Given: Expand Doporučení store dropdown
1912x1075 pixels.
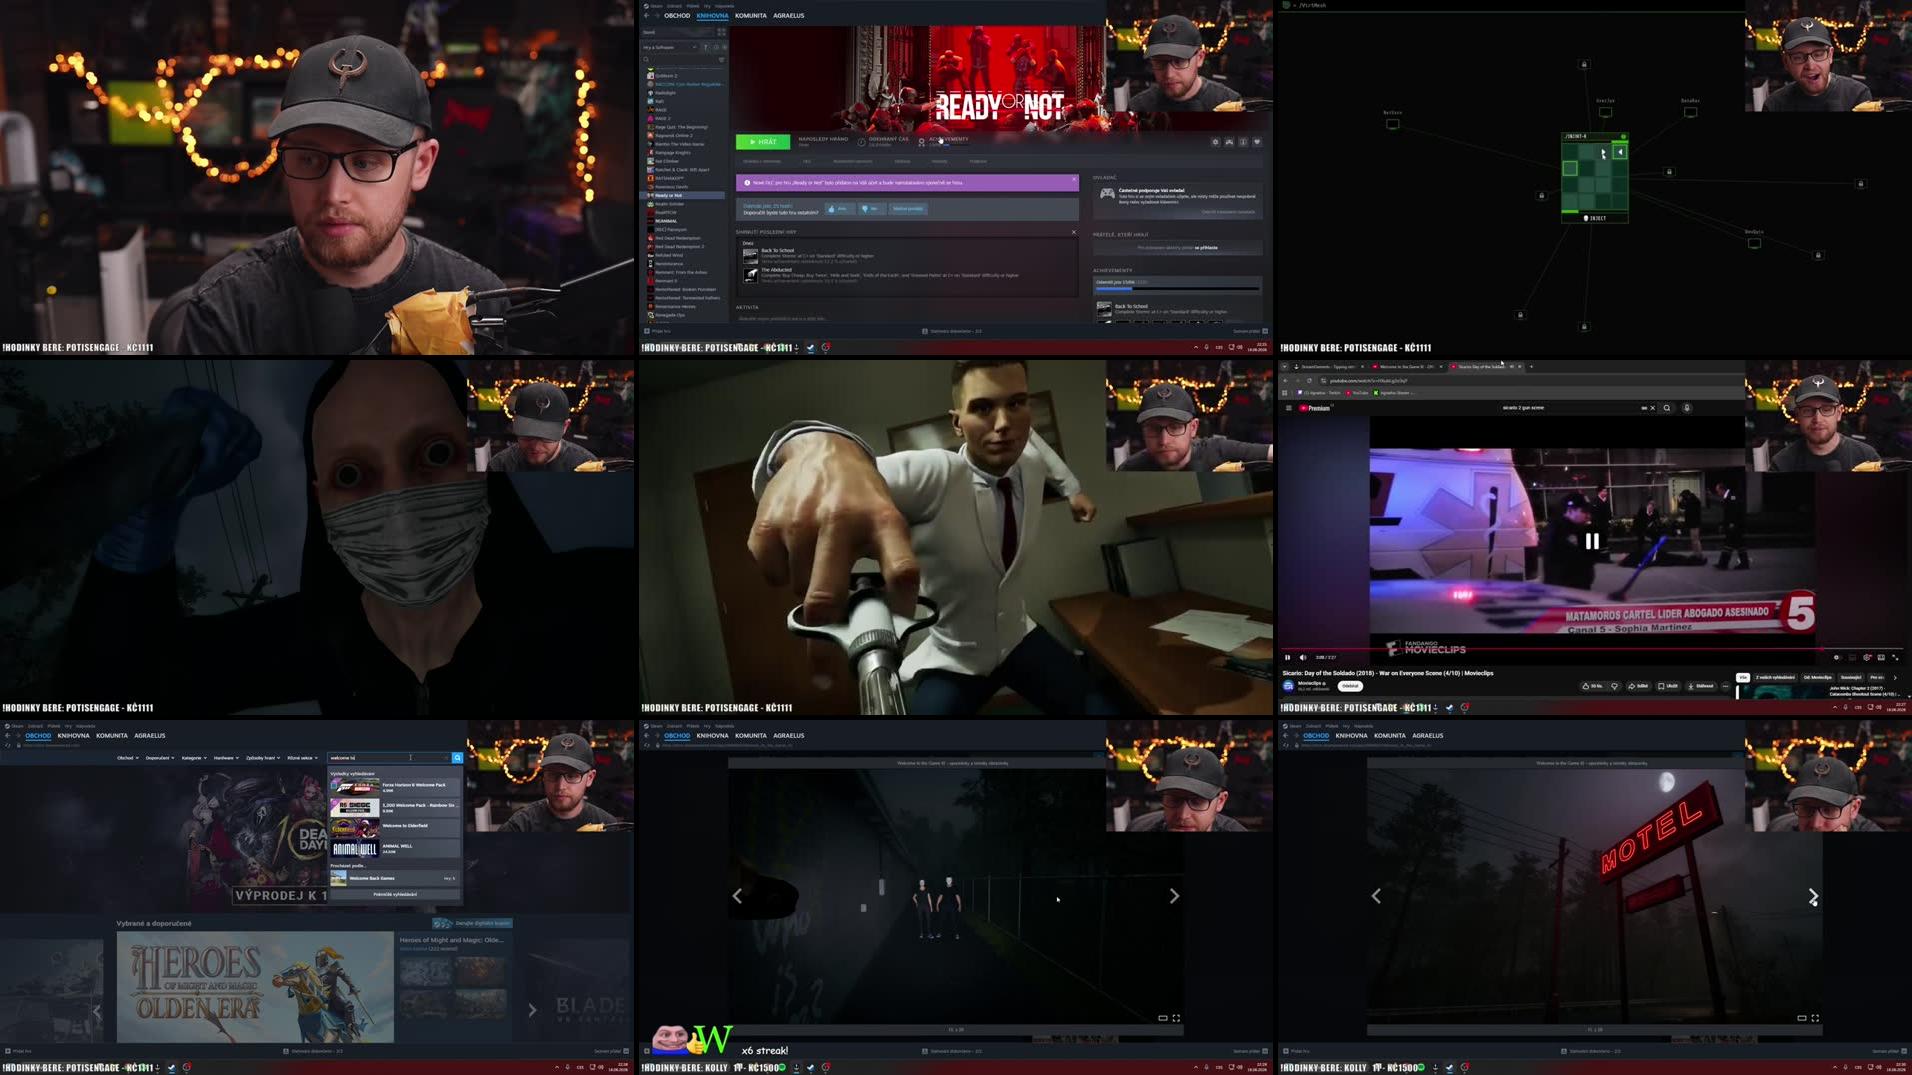Looking at the screenshot, I should [160, 758].
